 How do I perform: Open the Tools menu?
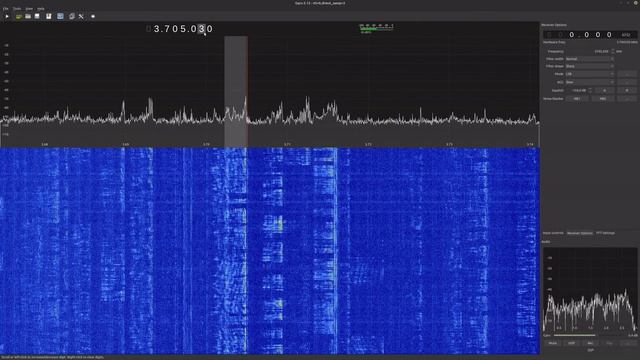(17, 9)
